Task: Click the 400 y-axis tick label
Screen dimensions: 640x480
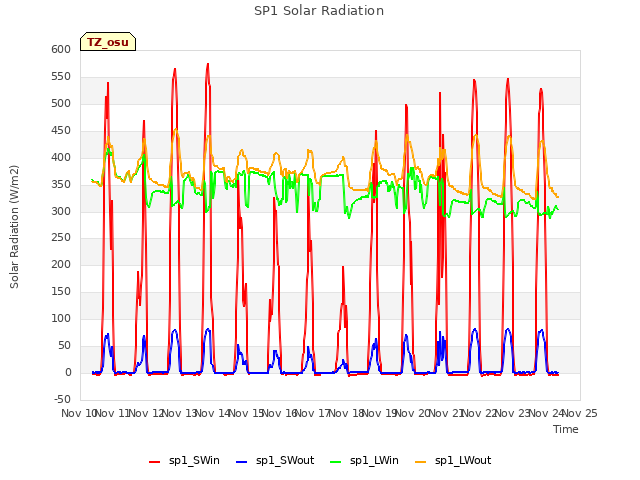Action: pos(61,157)
